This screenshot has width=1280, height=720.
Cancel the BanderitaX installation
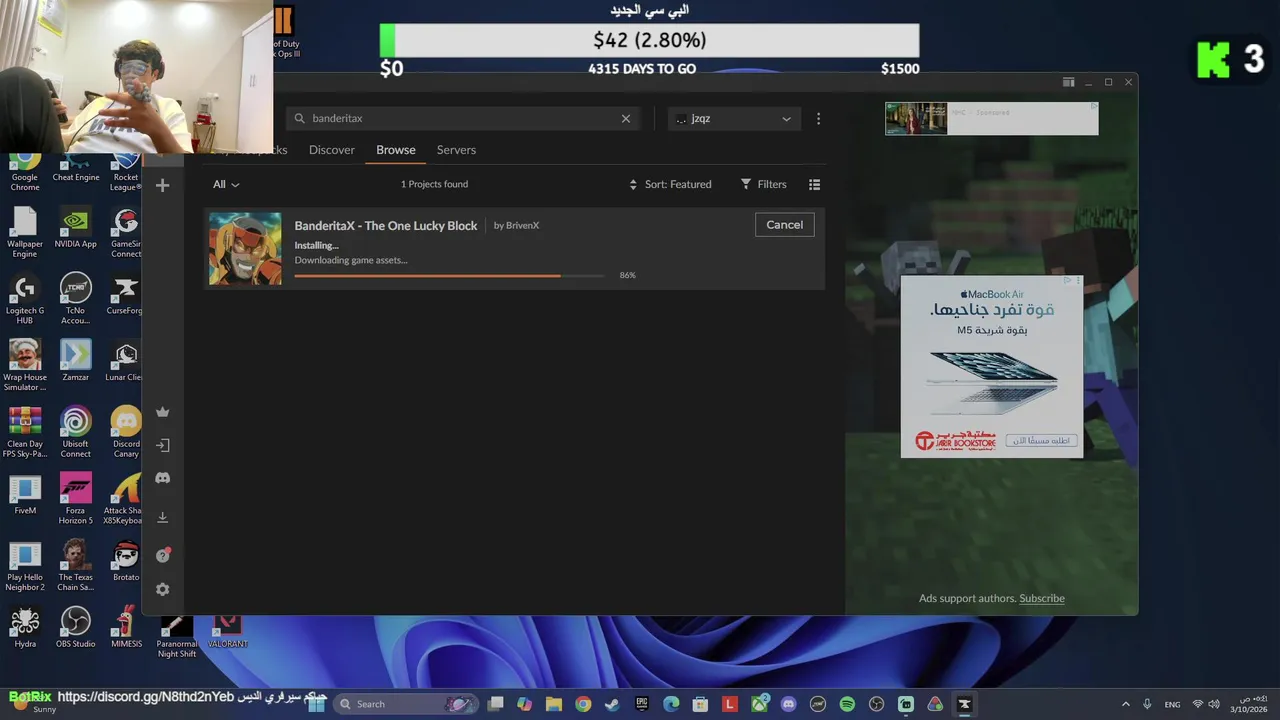784,225
